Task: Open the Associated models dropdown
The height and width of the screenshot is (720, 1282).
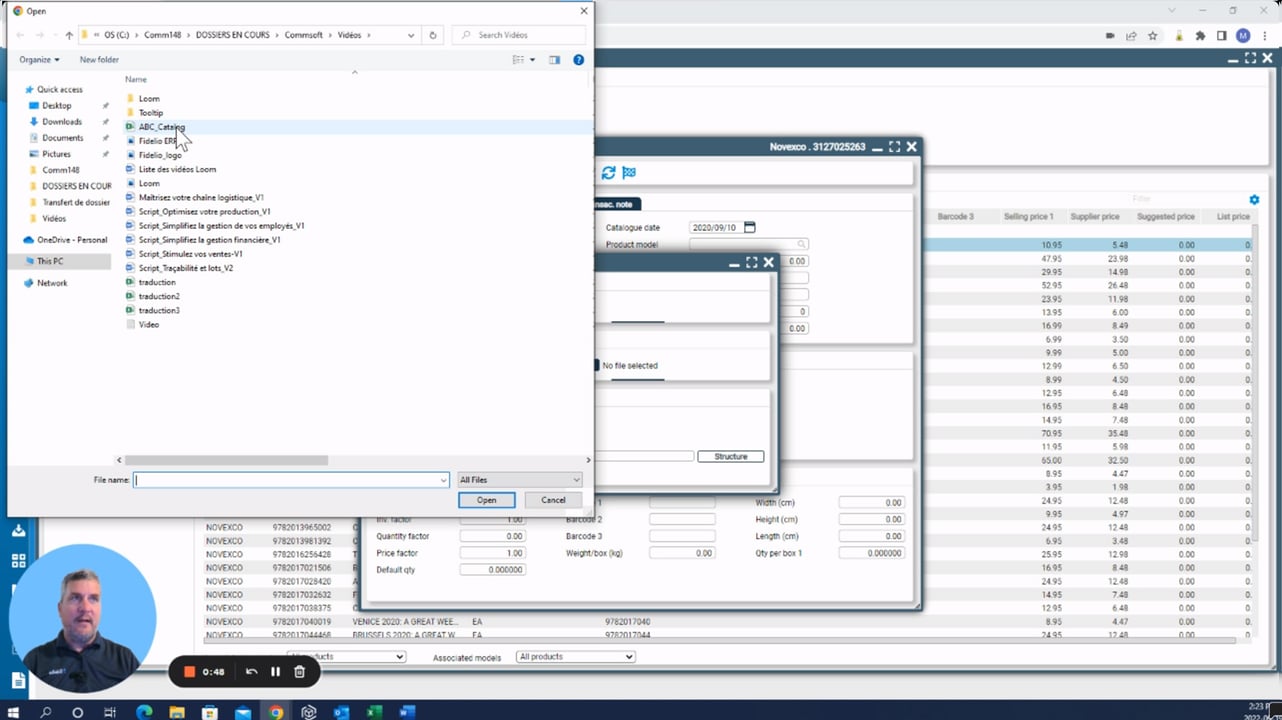Action: point(575,657)
